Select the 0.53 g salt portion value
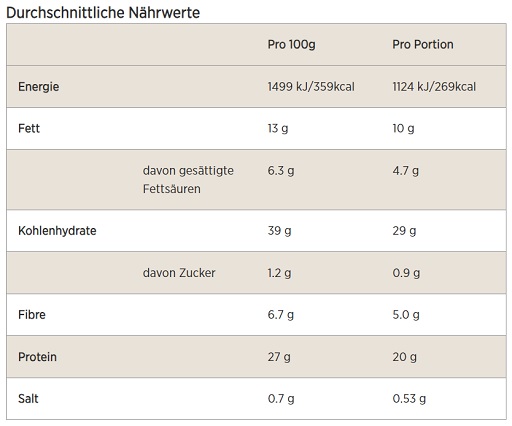The width and height of the screenshot is (512, 426). click(409, 399)
